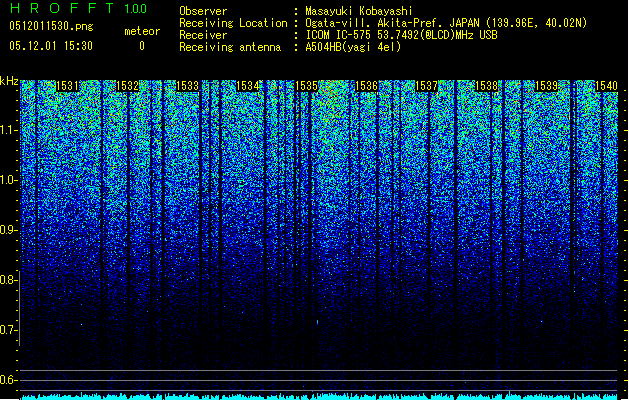Click the 1539 time marker

[546, 86]
